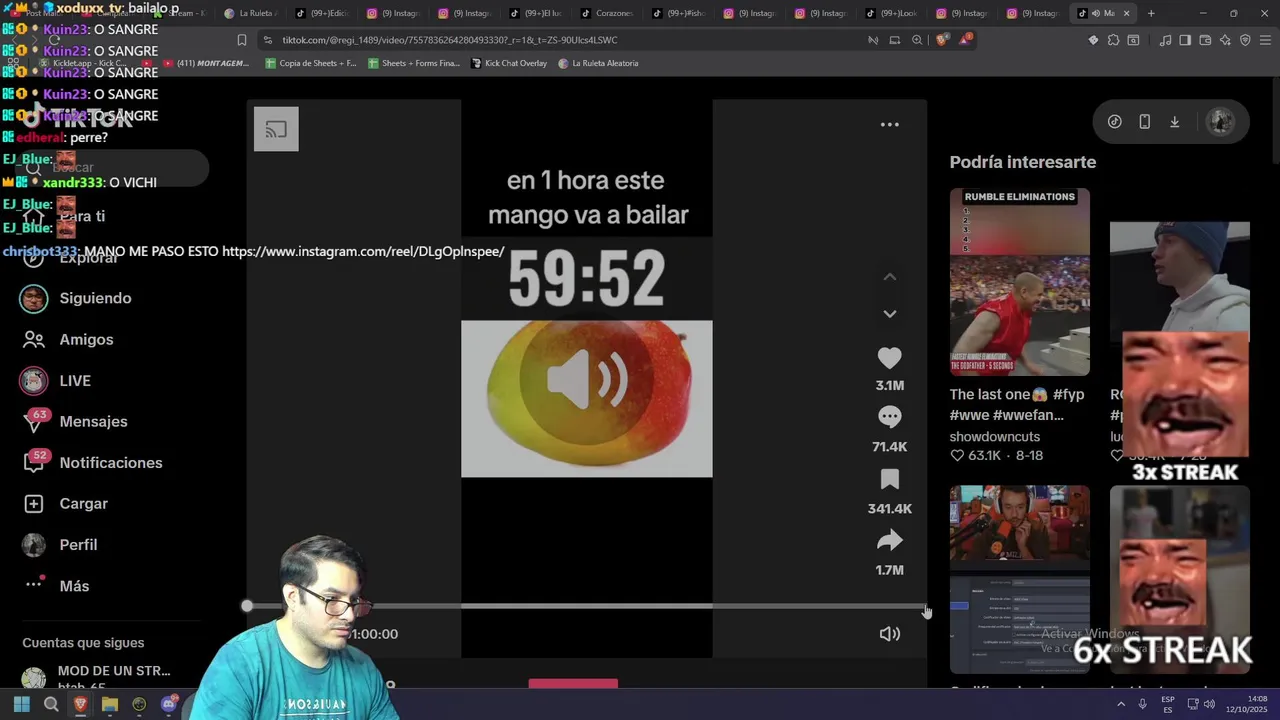This screenshot has width=1280, height=720.
Task: Open a new browser tab with plus
Action: pyautogui.click(x=1151, y=13)
